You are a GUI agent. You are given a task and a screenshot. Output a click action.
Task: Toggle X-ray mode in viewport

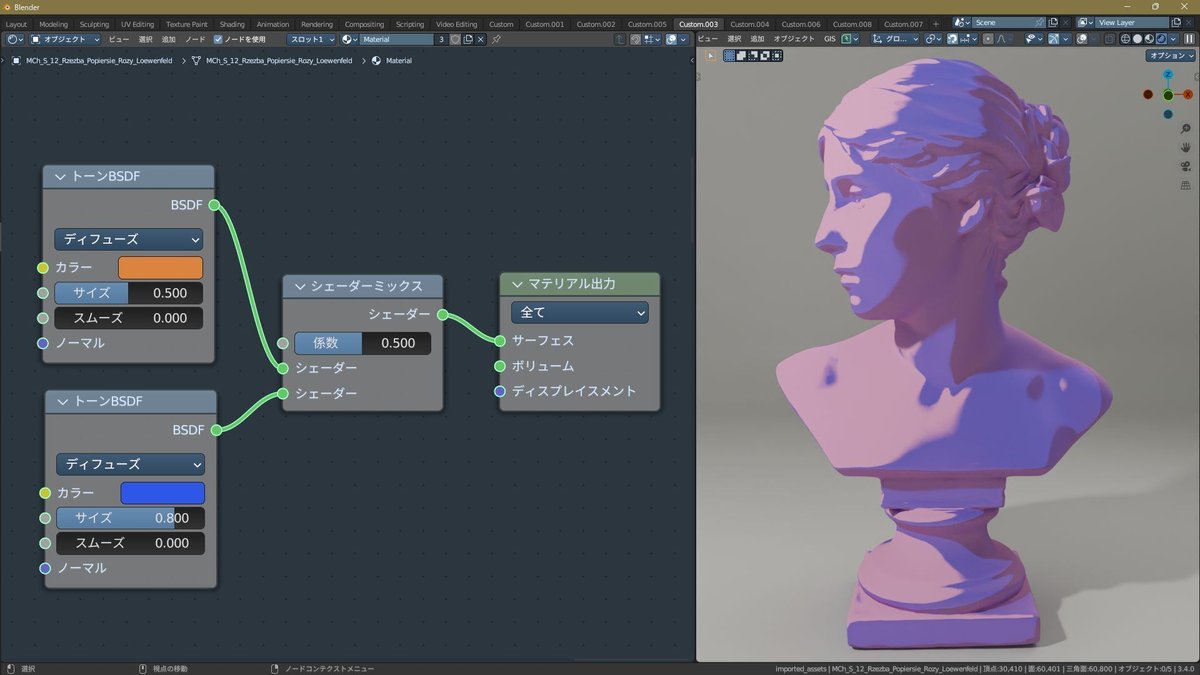(1109, 39)
